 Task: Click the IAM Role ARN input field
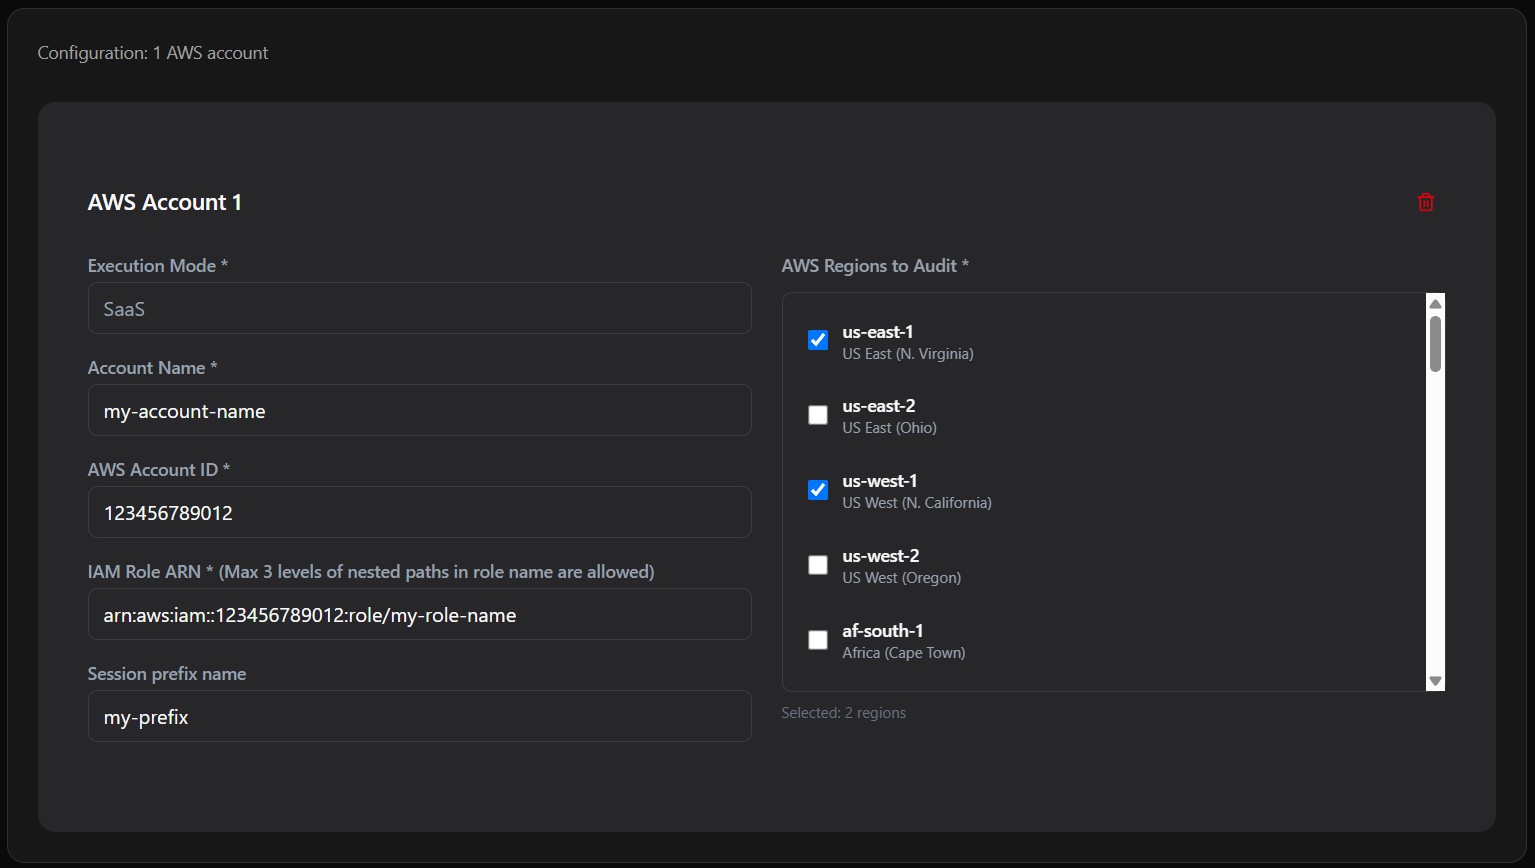coord(419,615)
